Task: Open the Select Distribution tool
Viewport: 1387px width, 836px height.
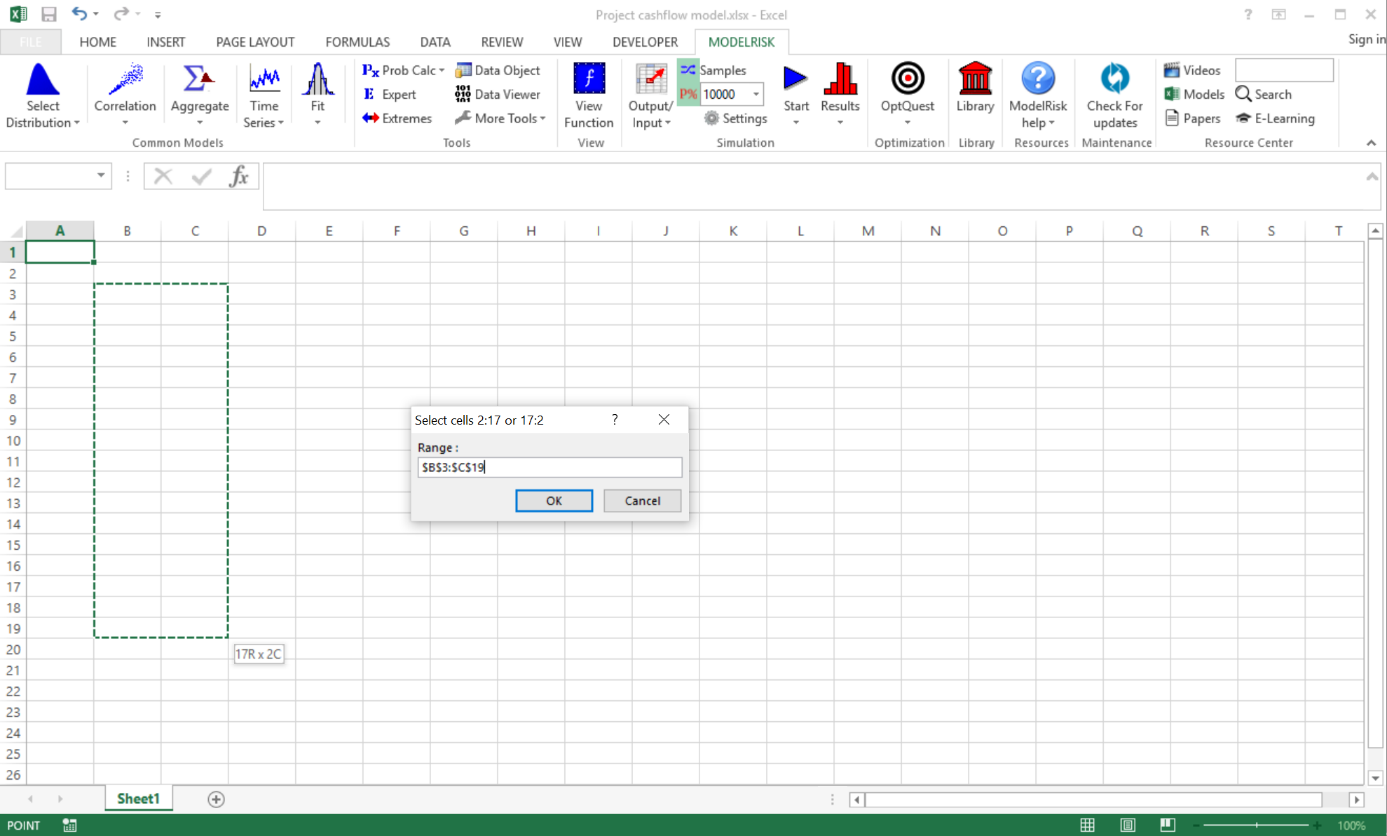Action: 42,95
